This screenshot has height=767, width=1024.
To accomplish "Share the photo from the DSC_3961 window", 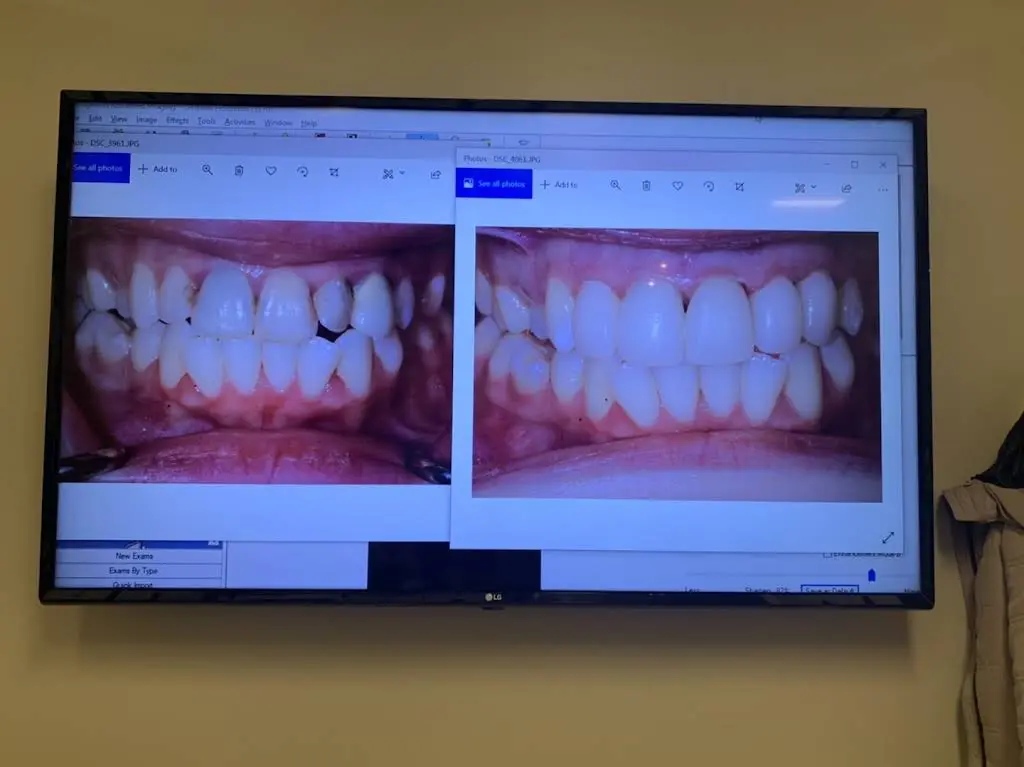I will click(436, 174).
